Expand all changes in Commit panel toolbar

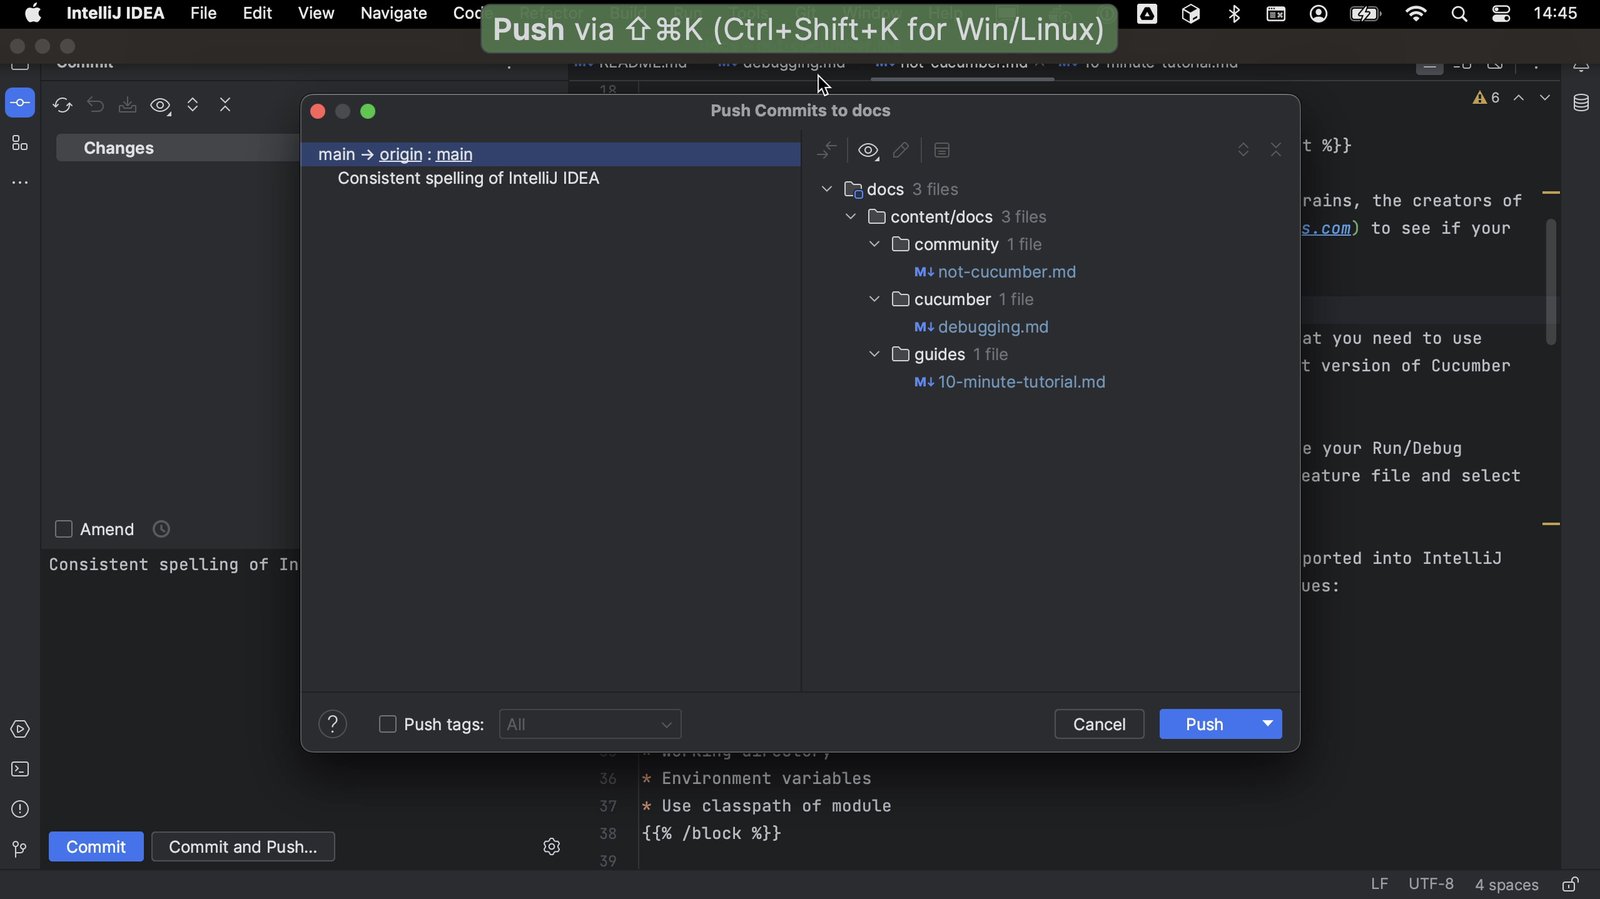(193, 105)
